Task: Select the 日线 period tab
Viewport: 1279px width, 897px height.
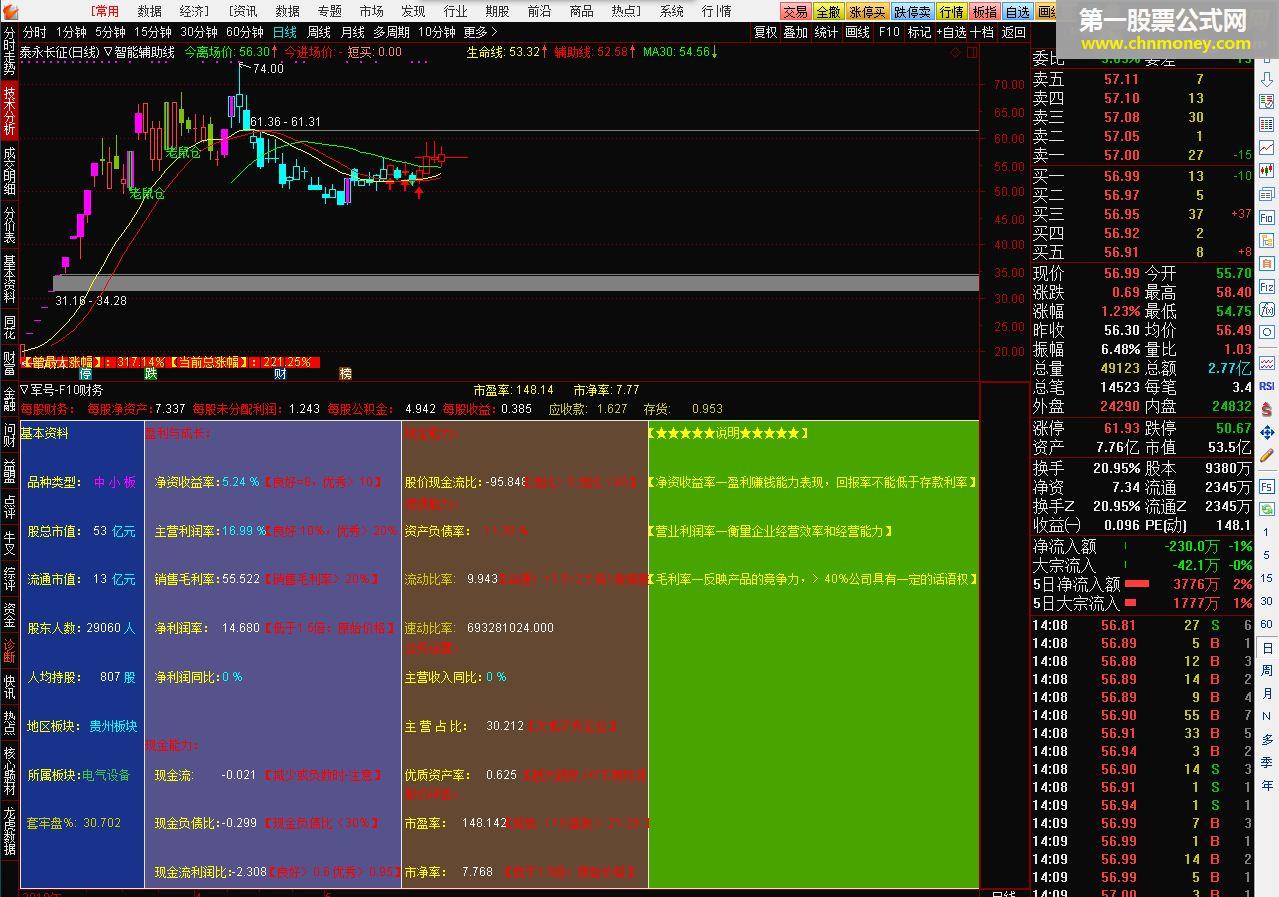Action: (x=285, y=32)
